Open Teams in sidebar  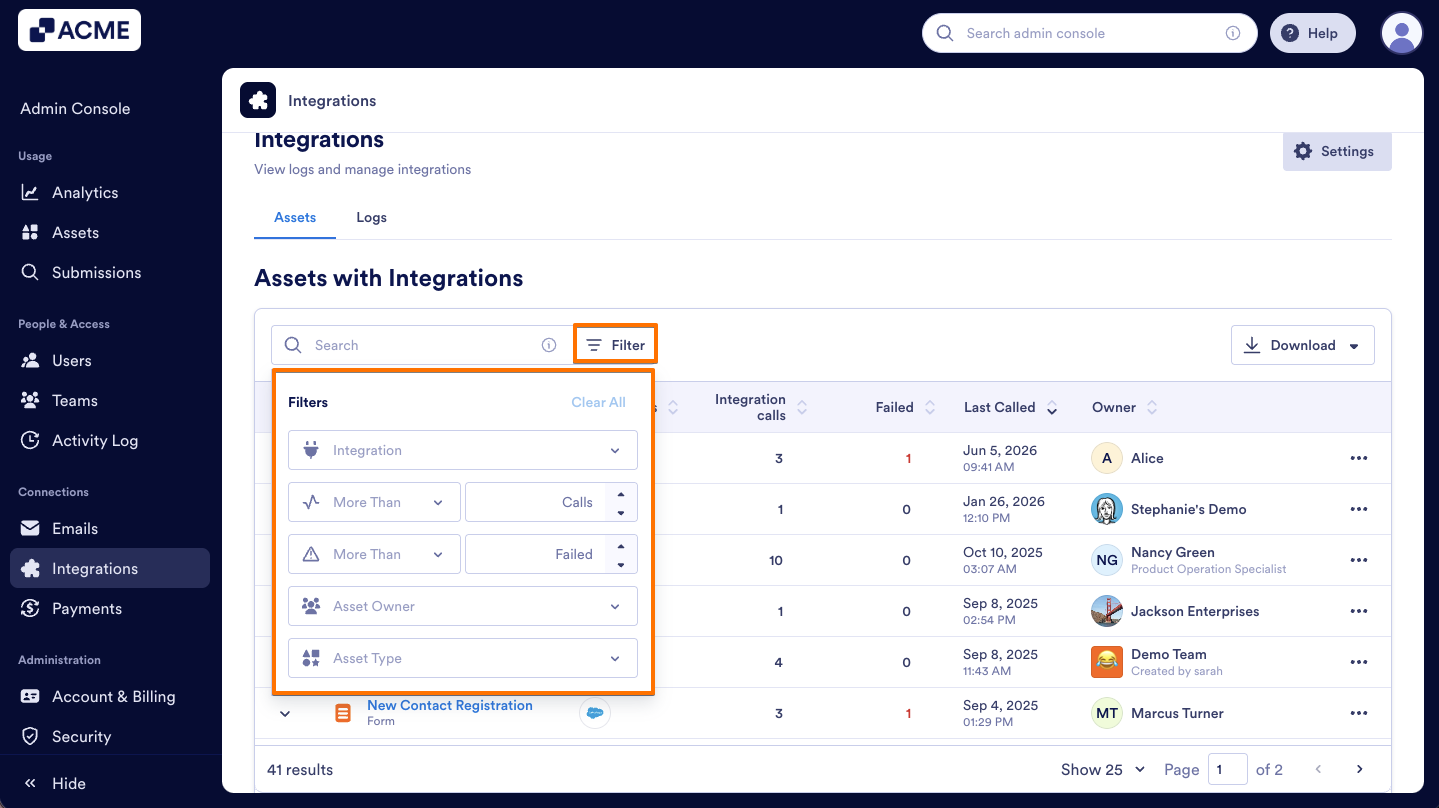pos(75,400)
